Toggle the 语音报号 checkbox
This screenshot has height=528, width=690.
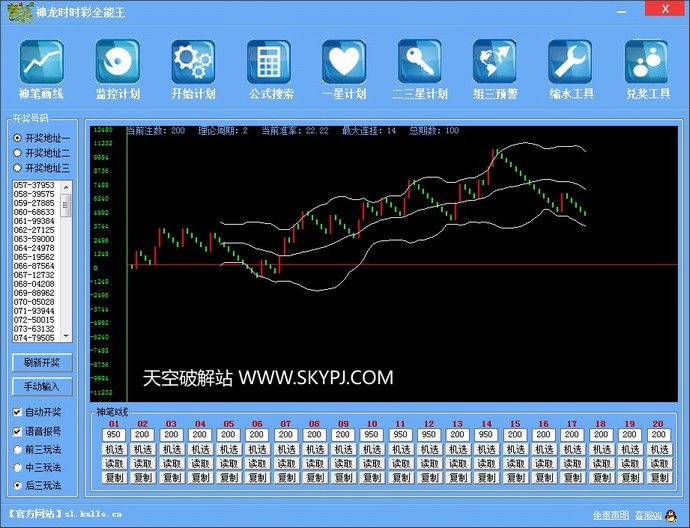click(x=17, y=431)
